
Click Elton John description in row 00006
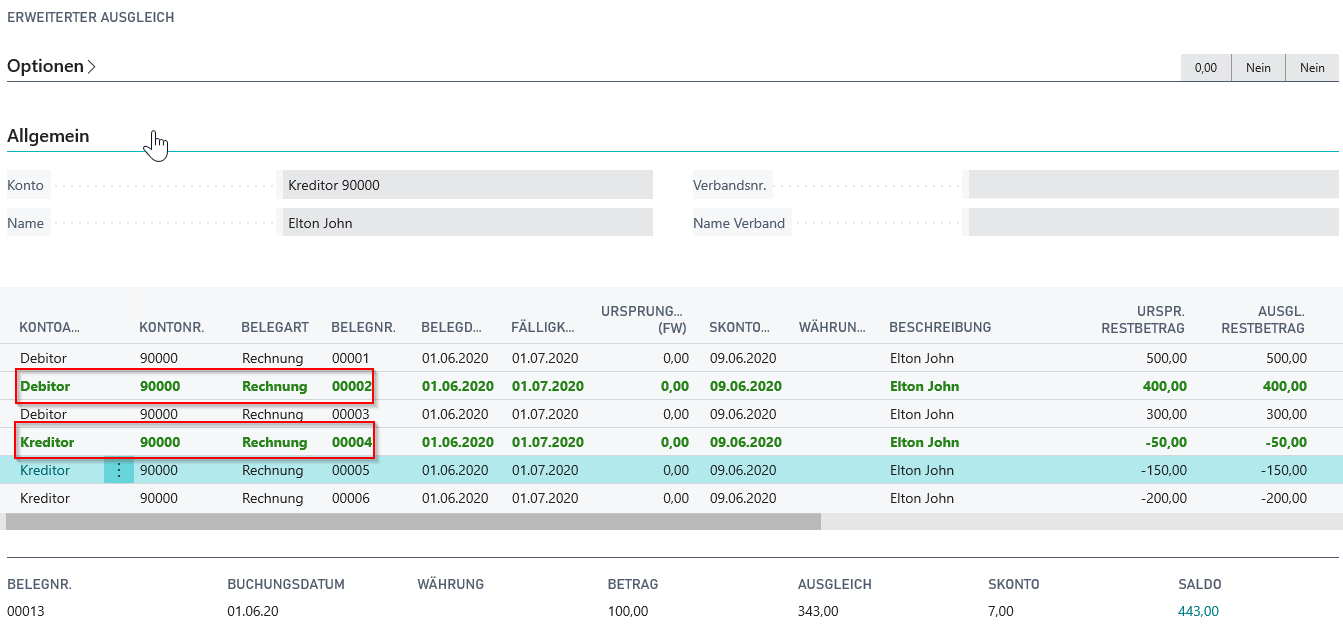921,498
